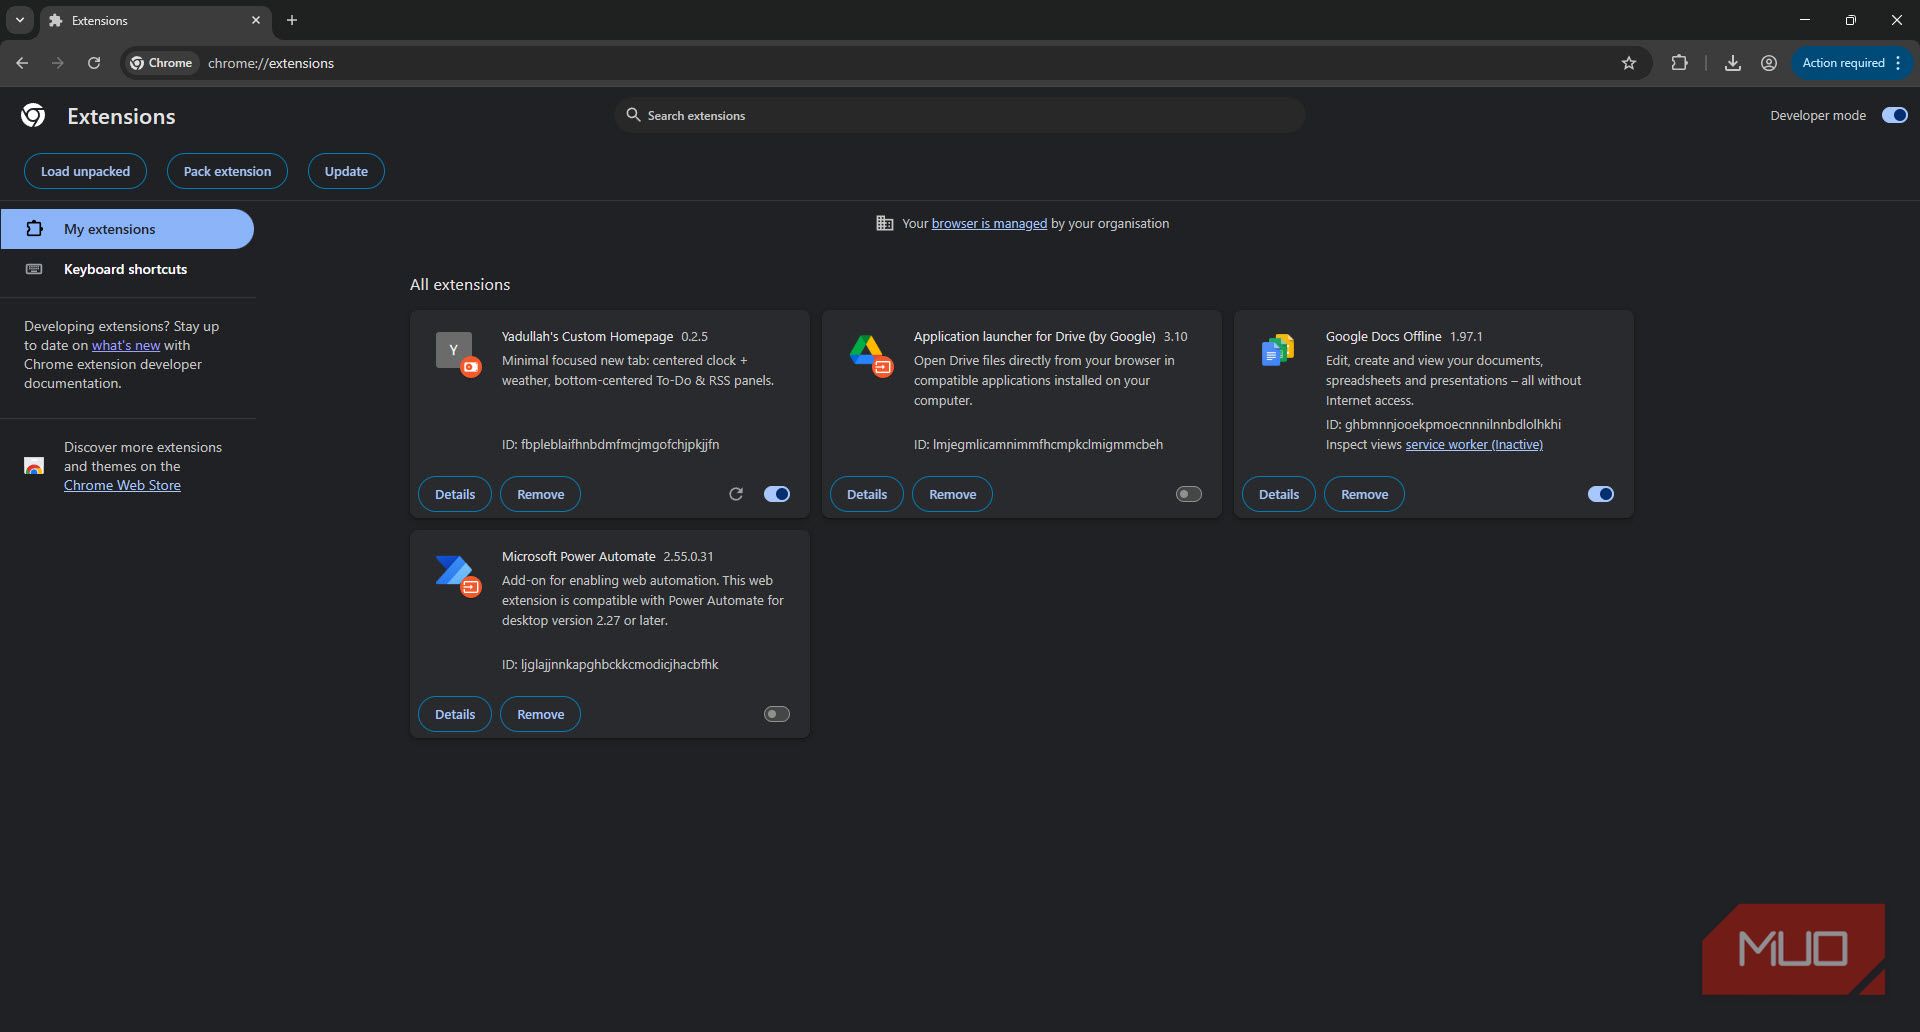Click the Update button

tap(346, 171)
